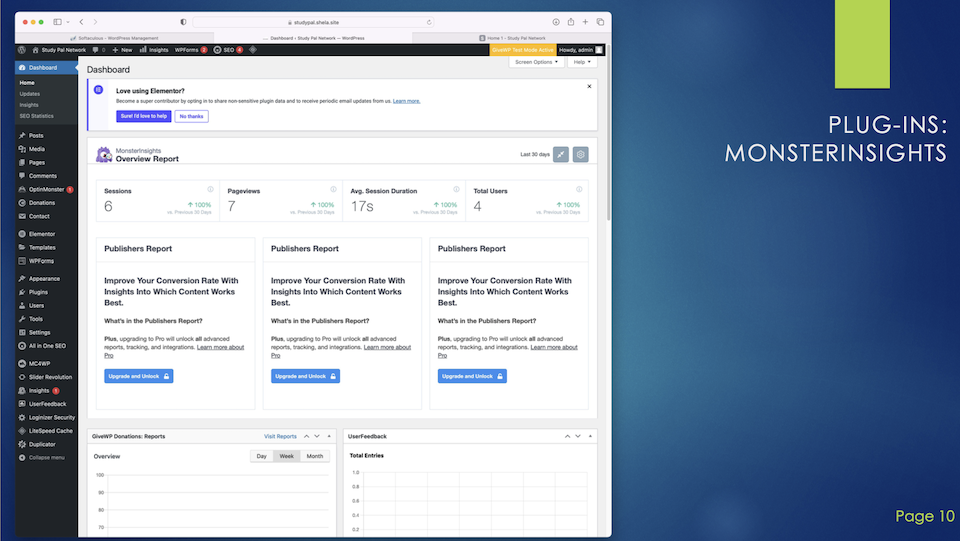Dismiss the Elementor notice with the X
The height and width of the screenshot is (541, 960).
(x=589, y=87)
